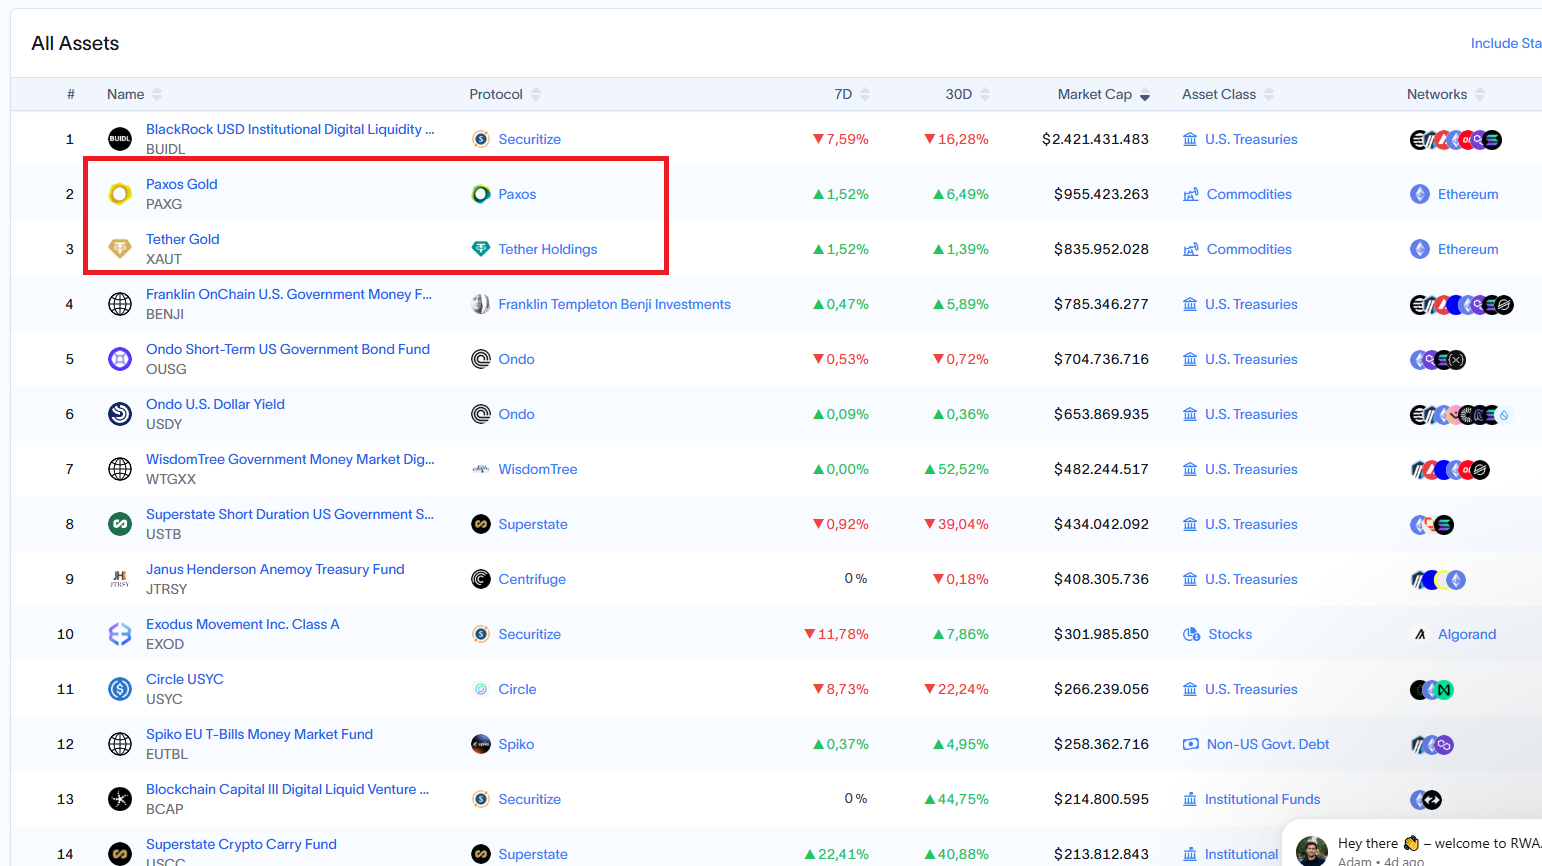Click the WTGXX globe icon

(120, 469)
